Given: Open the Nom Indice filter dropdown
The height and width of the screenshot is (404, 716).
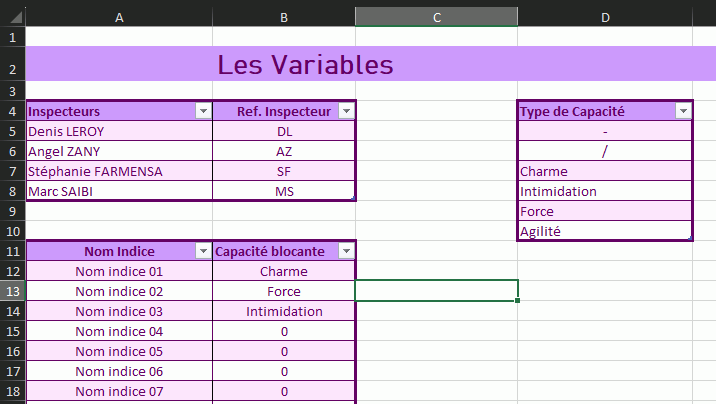Looking at the screenshot, I should click(203, 251).
